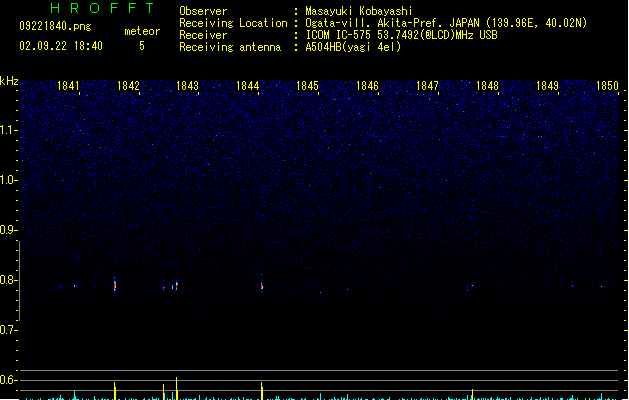This screenshot has height=400, width=629.
Task: Select the filename 09221840.png
Action: pyautogui.click(x=55, y=26)
